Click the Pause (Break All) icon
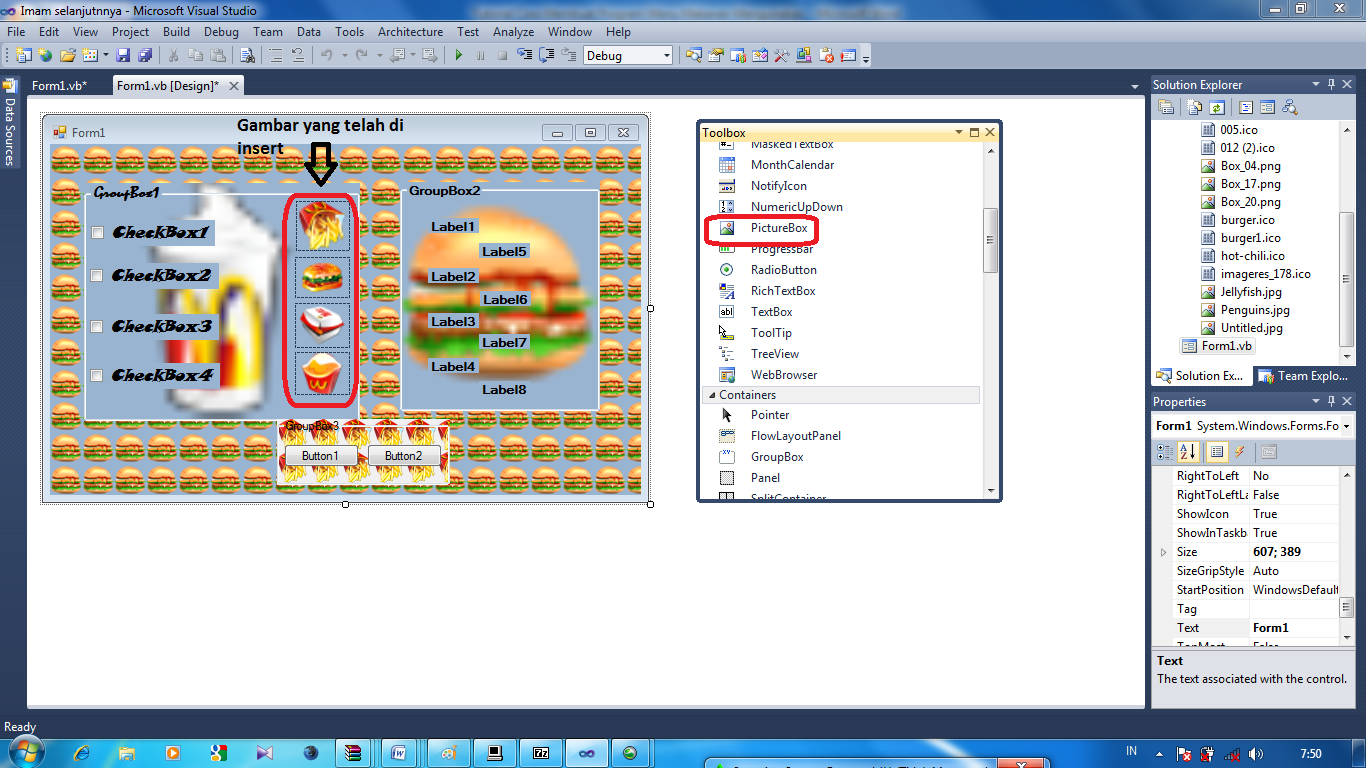Image resolution: width=1366 pixels, height=768 pixels. pyautogui.click(x=480, y=55)
